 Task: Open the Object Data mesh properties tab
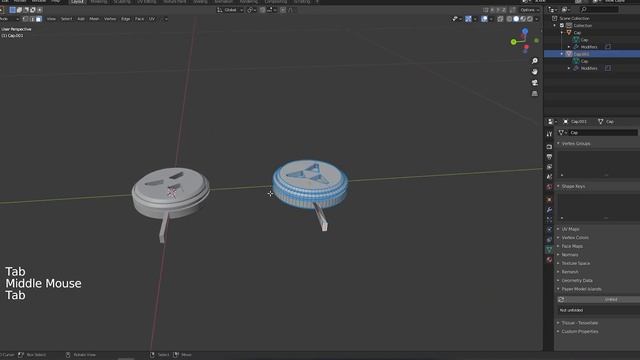549,249
